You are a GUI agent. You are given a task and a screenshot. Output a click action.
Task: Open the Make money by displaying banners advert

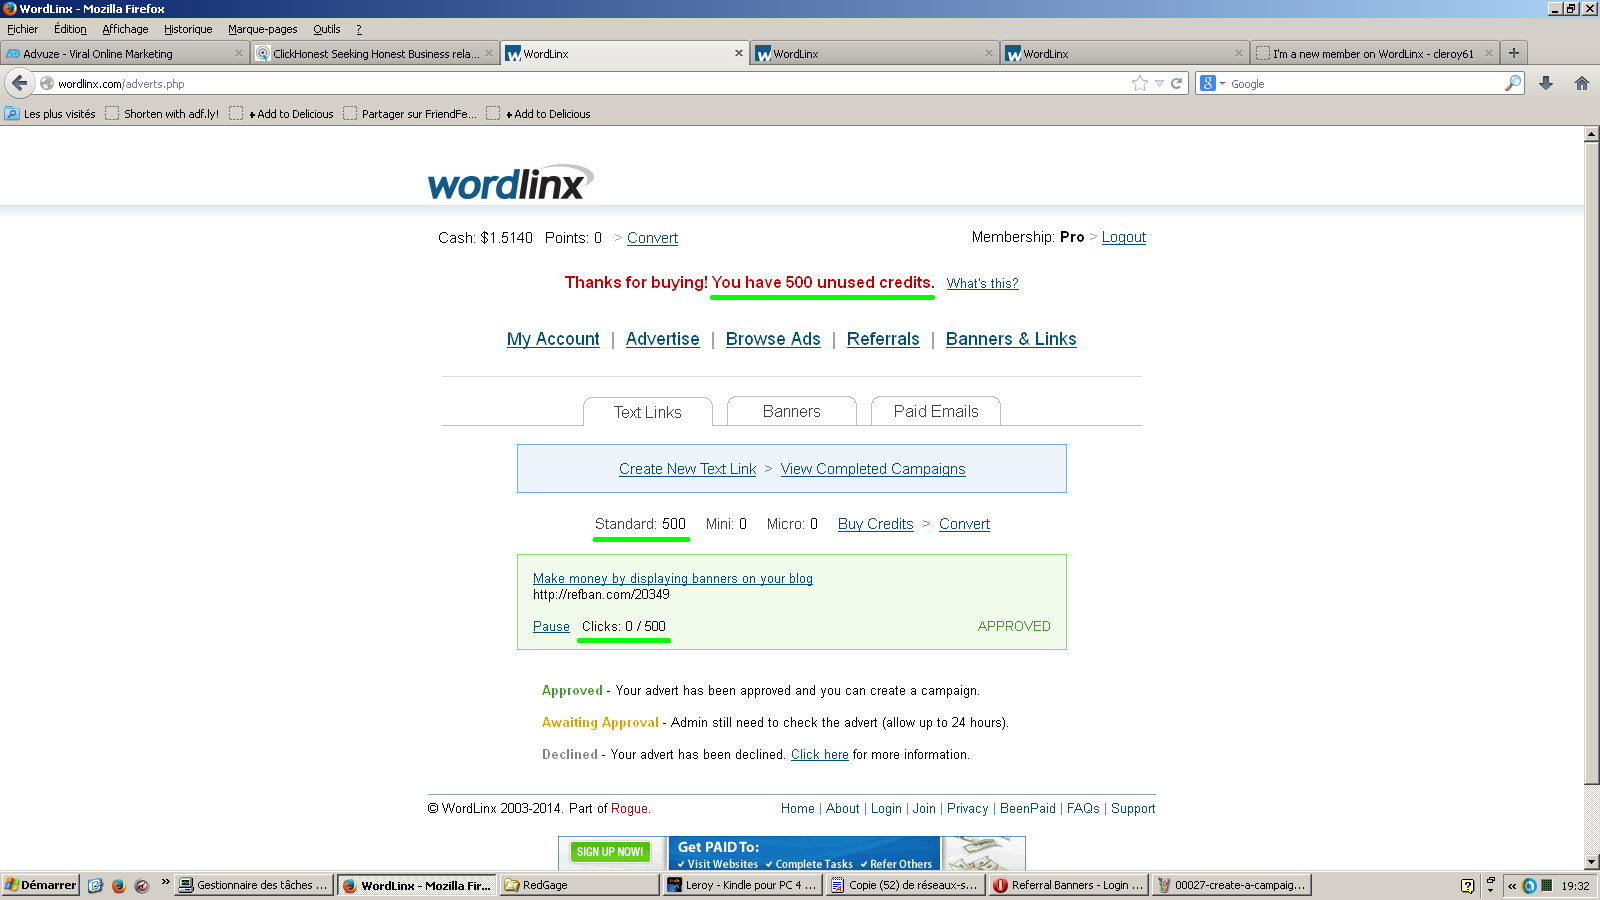(673, 578)
